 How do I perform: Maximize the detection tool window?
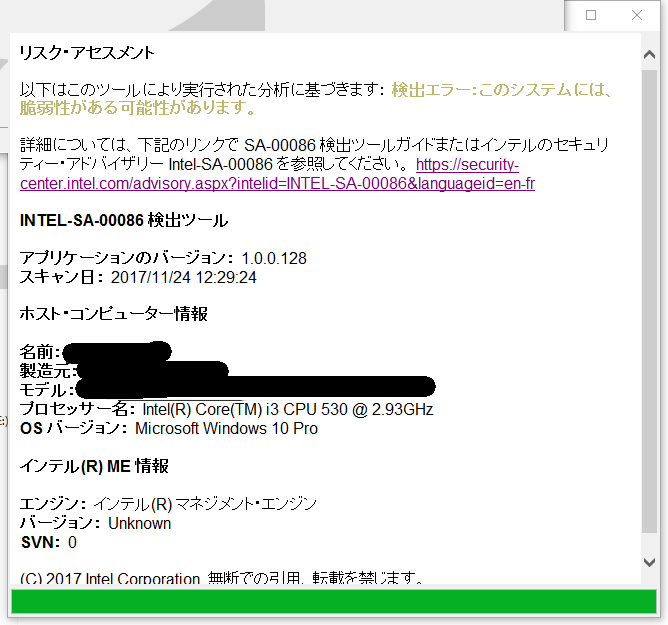coord(591,15)
